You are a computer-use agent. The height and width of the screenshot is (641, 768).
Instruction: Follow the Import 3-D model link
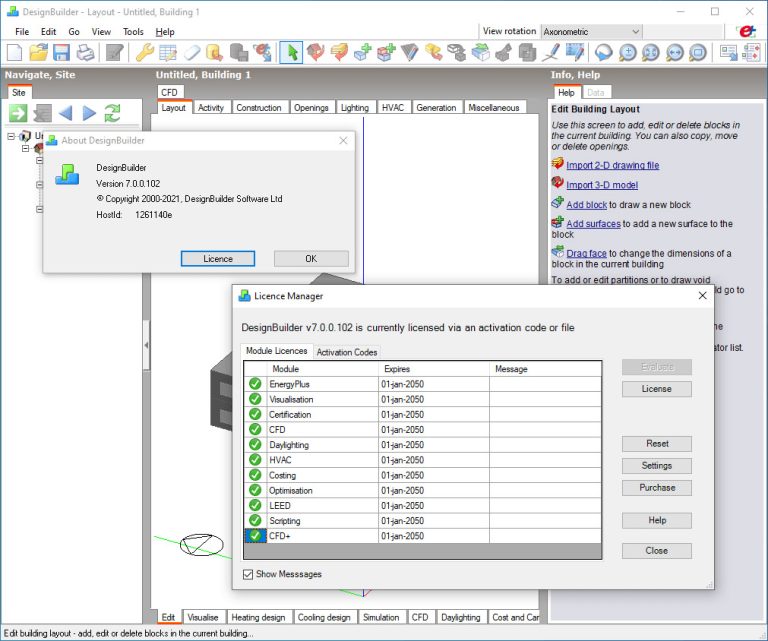(x=602, y=185)
